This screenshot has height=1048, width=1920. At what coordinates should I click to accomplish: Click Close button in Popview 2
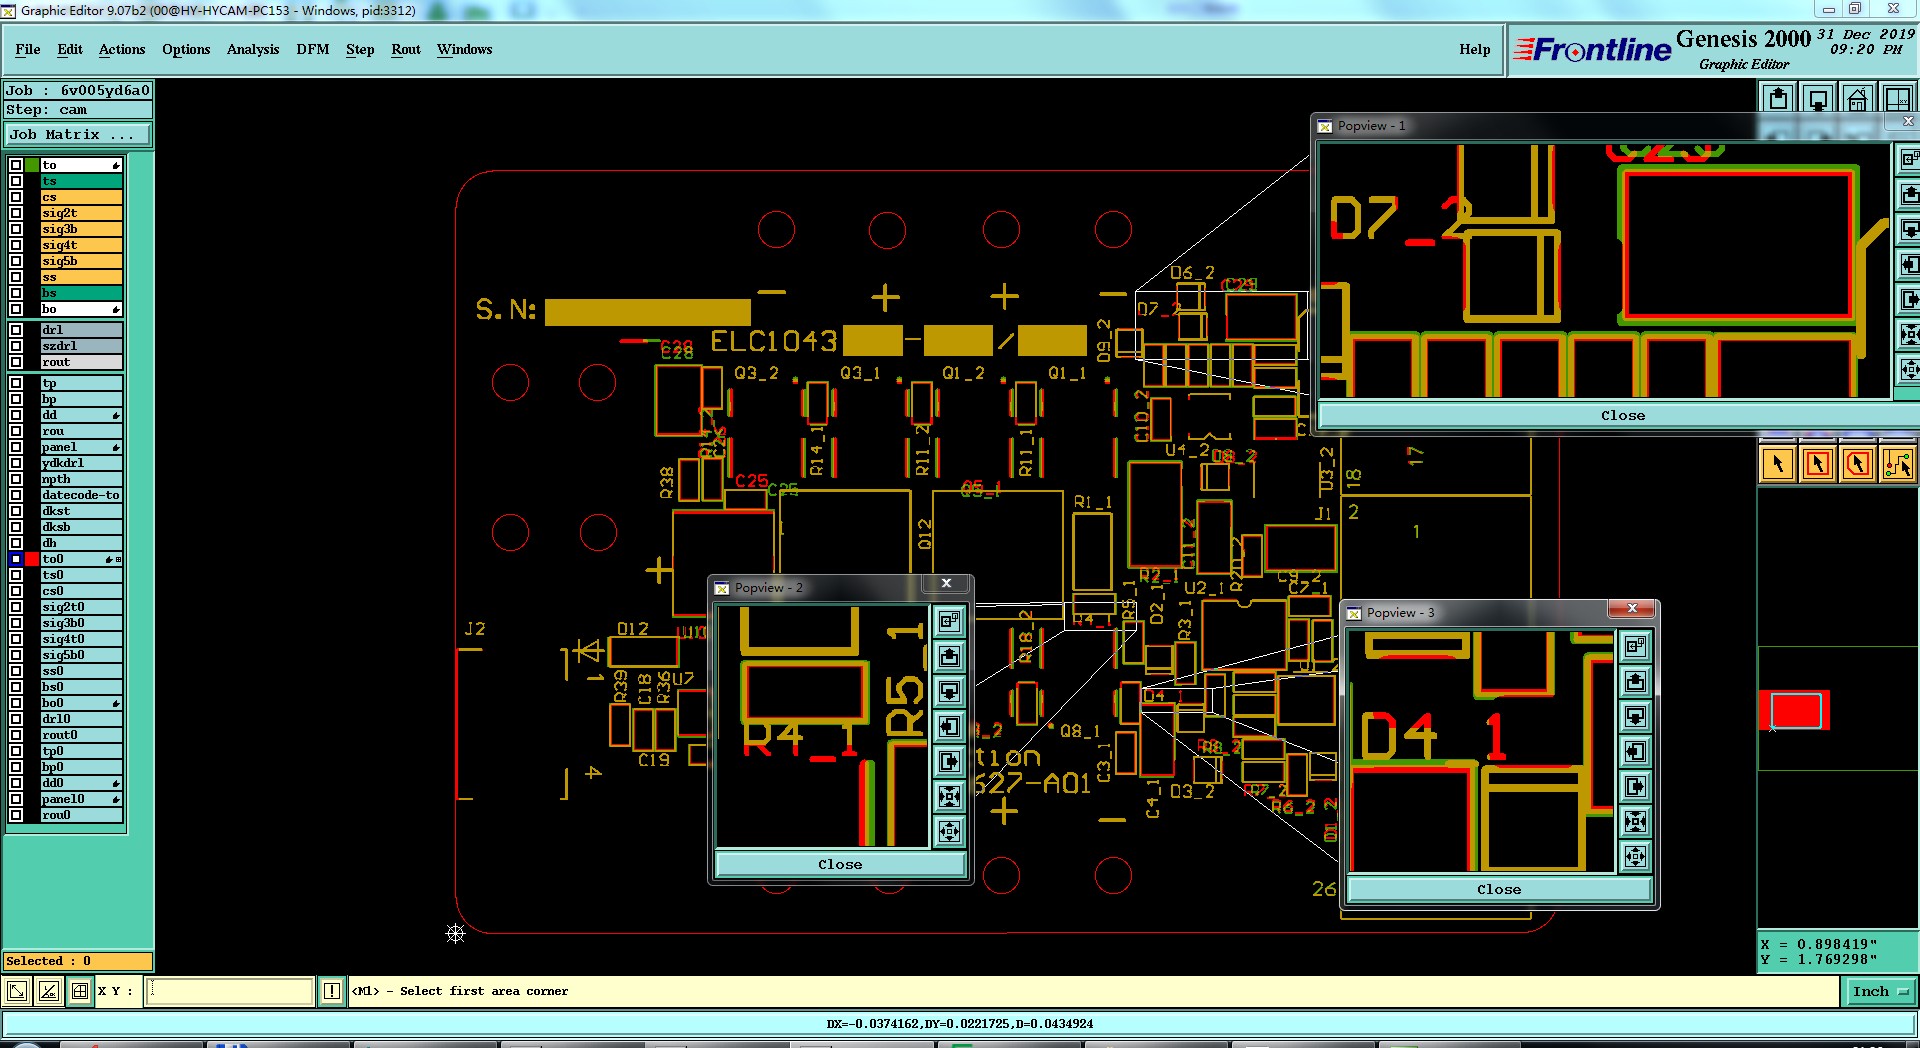840,864
